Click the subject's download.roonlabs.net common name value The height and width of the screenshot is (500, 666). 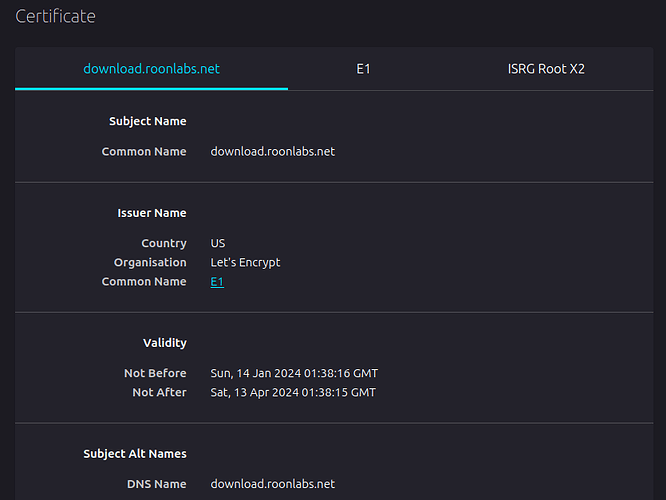pos(273,152)
